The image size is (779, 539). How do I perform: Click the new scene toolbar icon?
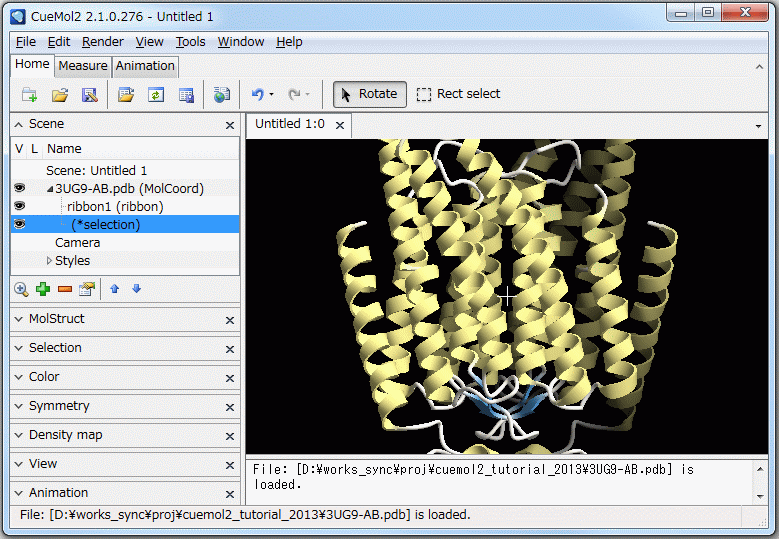click(x=29, y=94)
